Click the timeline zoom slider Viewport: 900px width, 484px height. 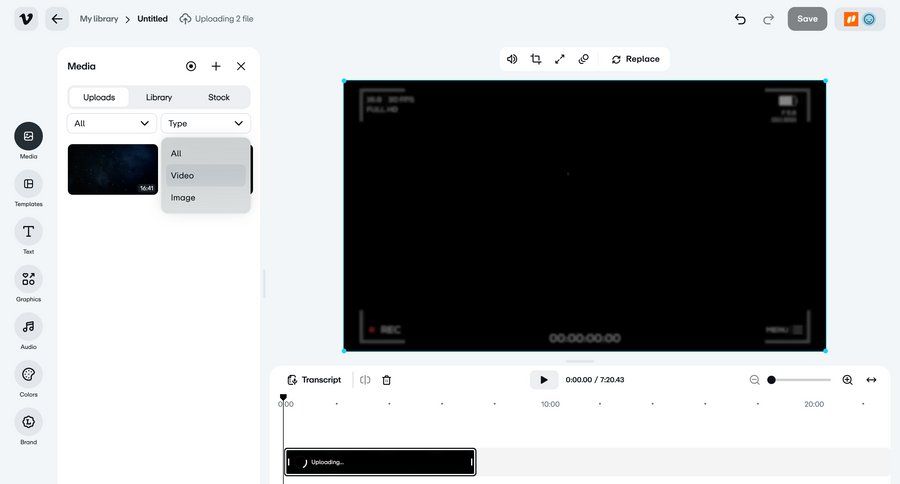pos(800,380)
